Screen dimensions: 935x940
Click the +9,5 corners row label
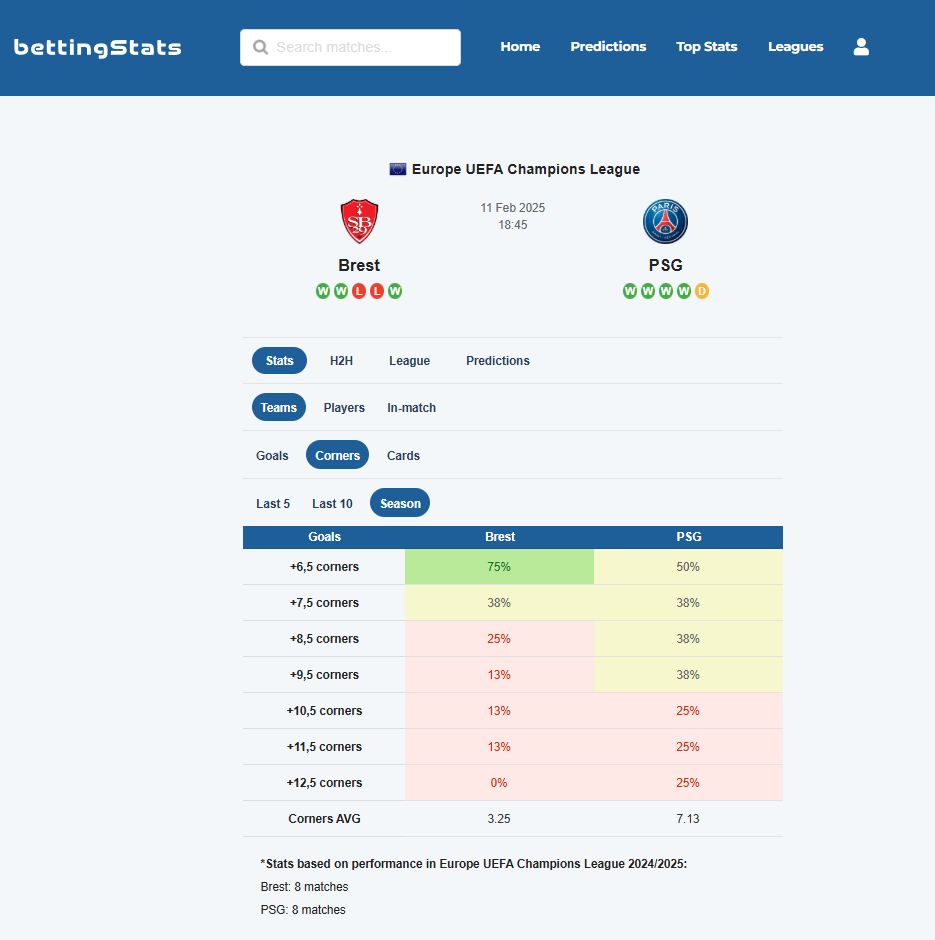pos(324,675)
